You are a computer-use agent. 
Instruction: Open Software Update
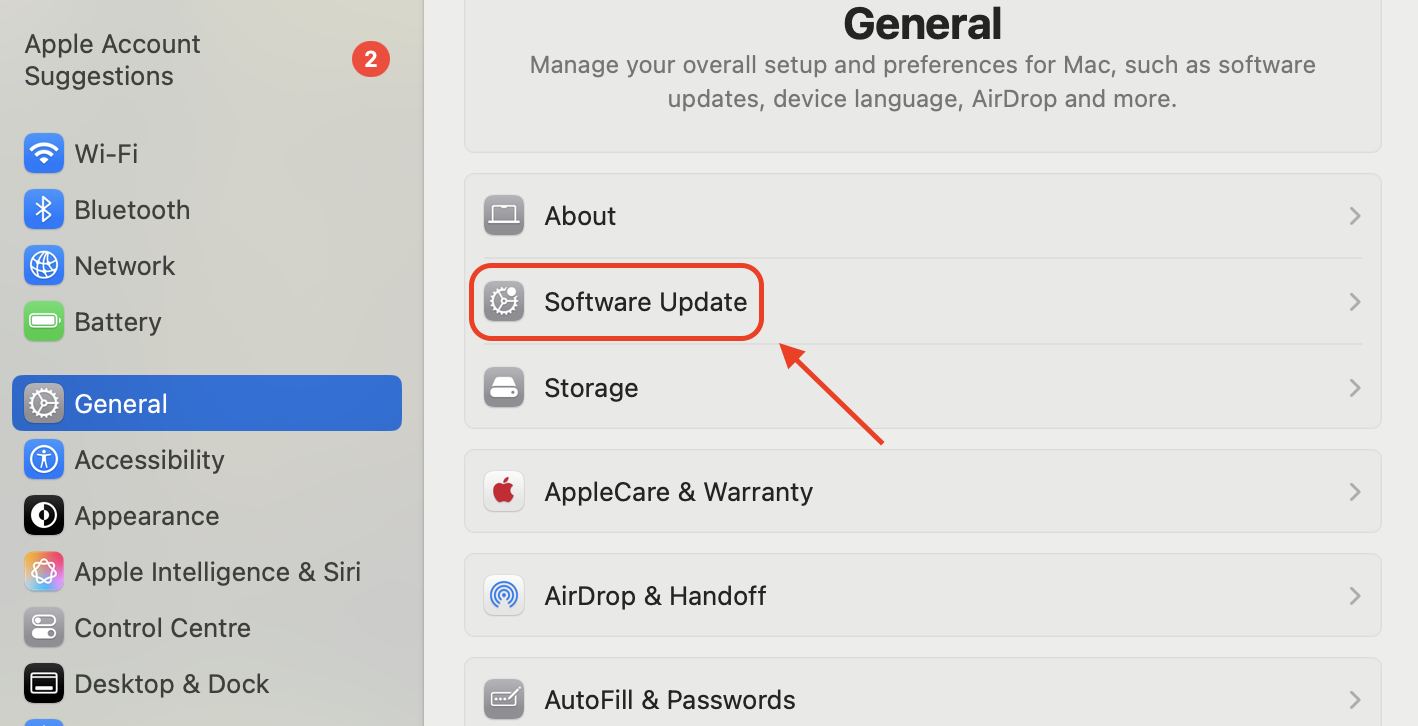(x=645, y=301)
